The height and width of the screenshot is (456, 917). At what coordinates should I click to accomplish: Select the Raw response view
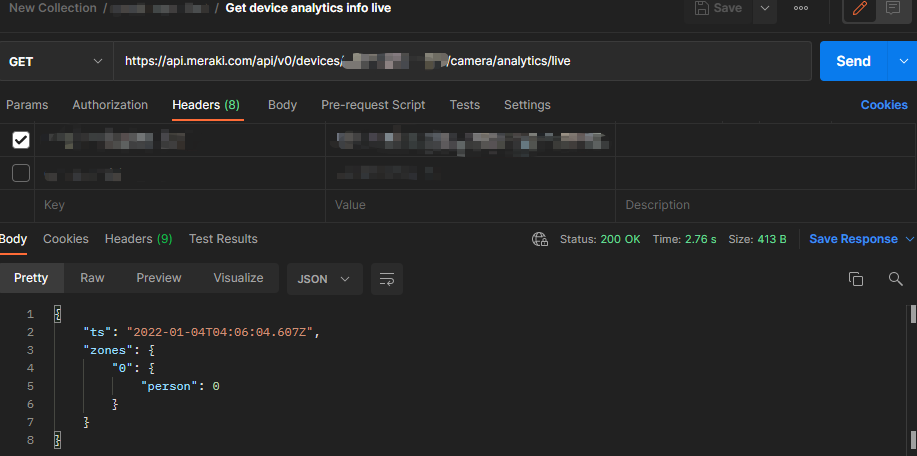(x=92, y=278)
